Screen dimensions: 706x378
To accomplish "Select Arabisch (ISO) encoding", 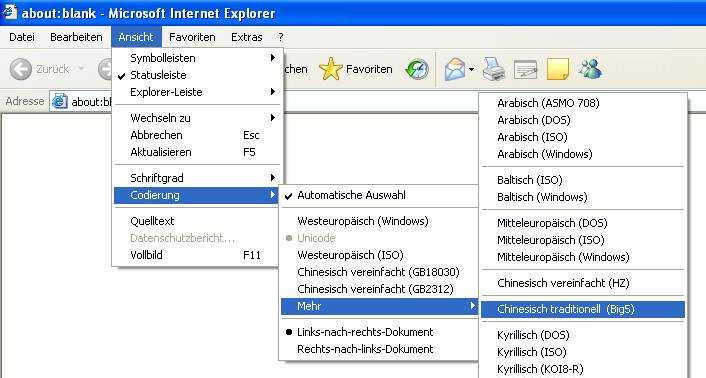I will pos(583,137).
